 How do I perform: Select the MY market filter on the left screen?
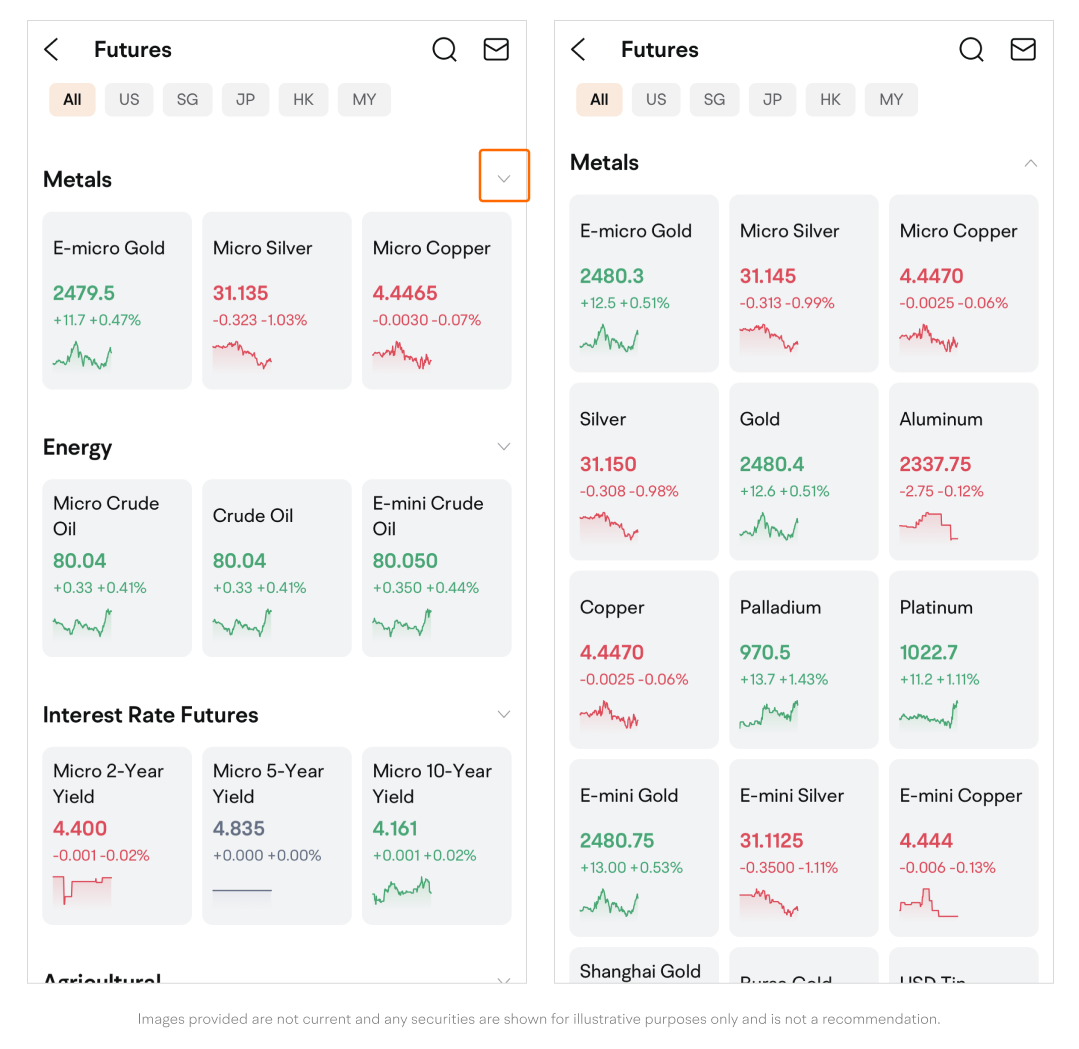click(x=364, y=100)
